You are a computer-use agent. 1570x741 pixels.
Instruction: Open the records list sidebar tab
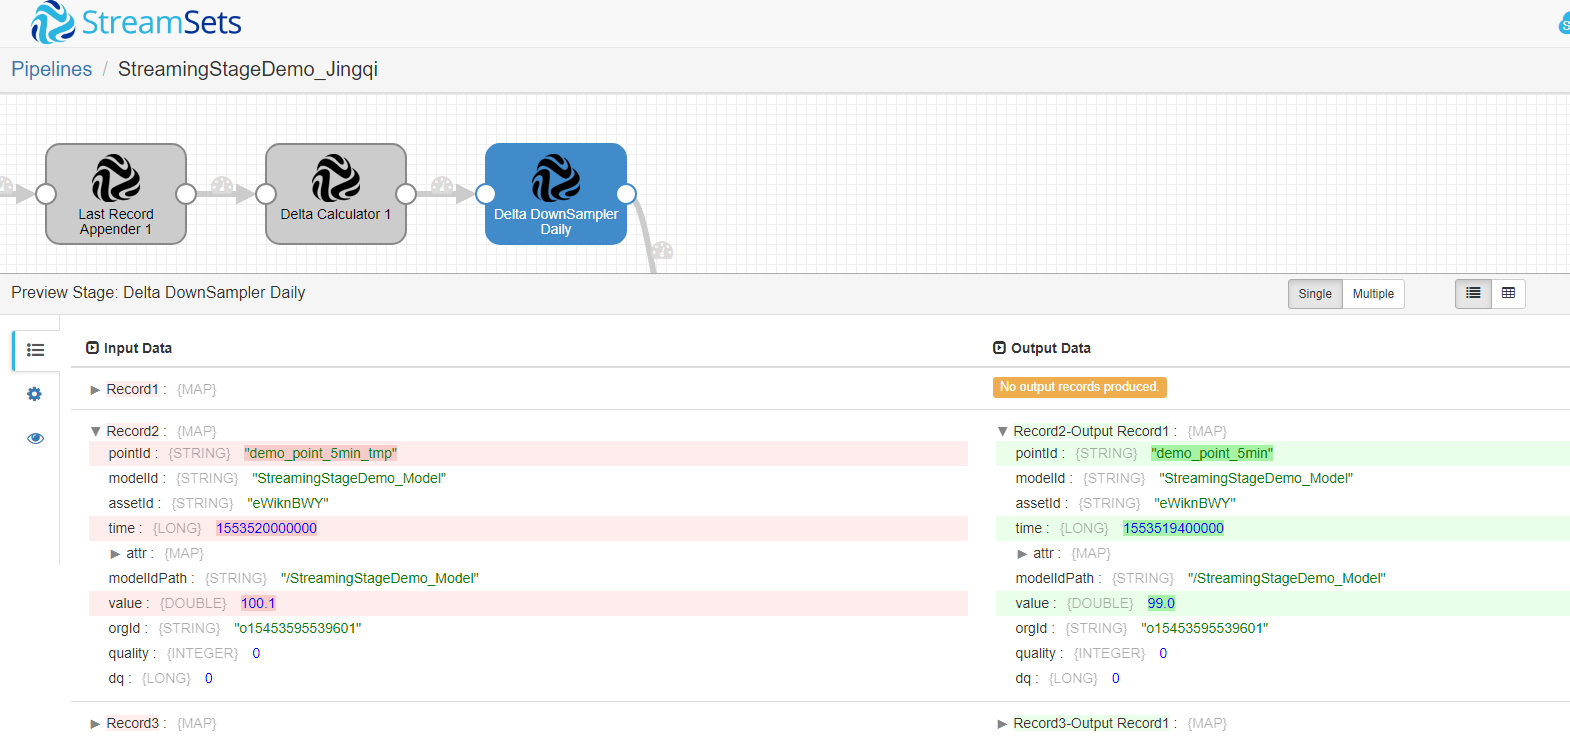point(36,350)
